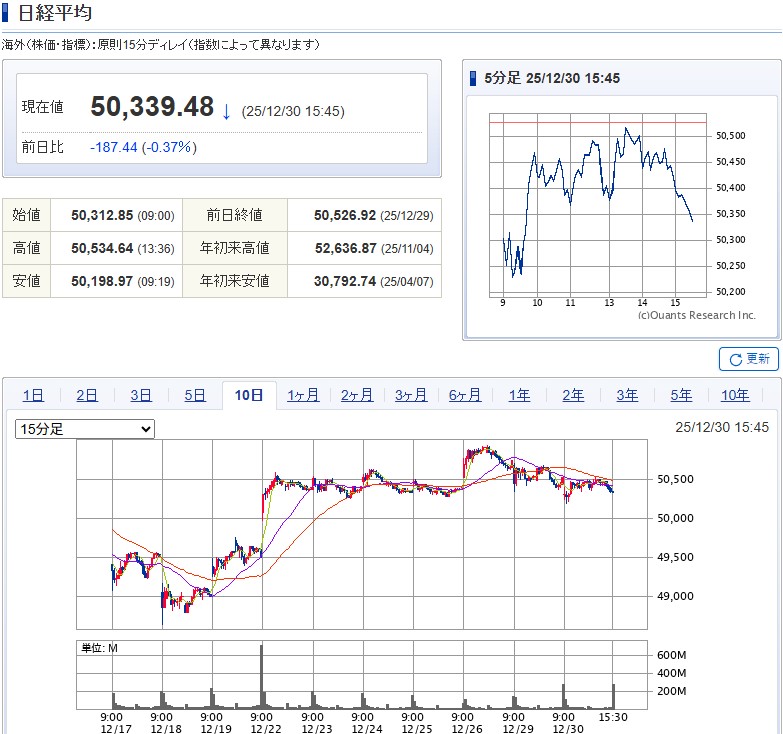This screenshot has width=783, height=734.
Task: Click the blue down-arrow beside current price
Action: pos(226,111)
